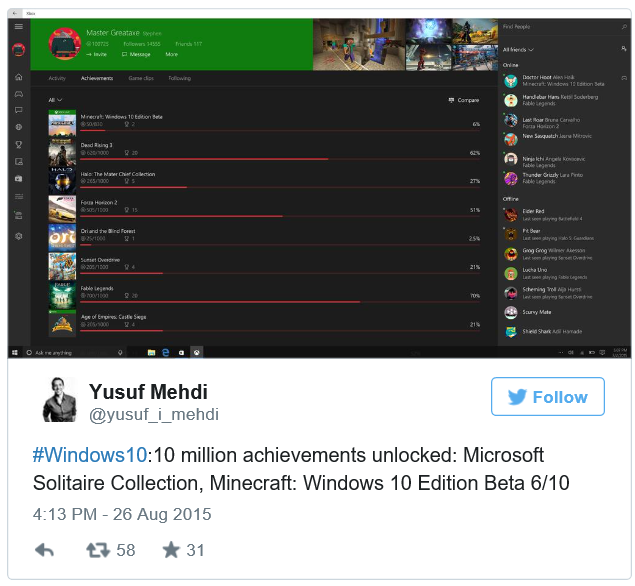The height and width of the screenshot is (586, 635).
Task: Click the Find People search field
Action: click(x=561, y=27)
